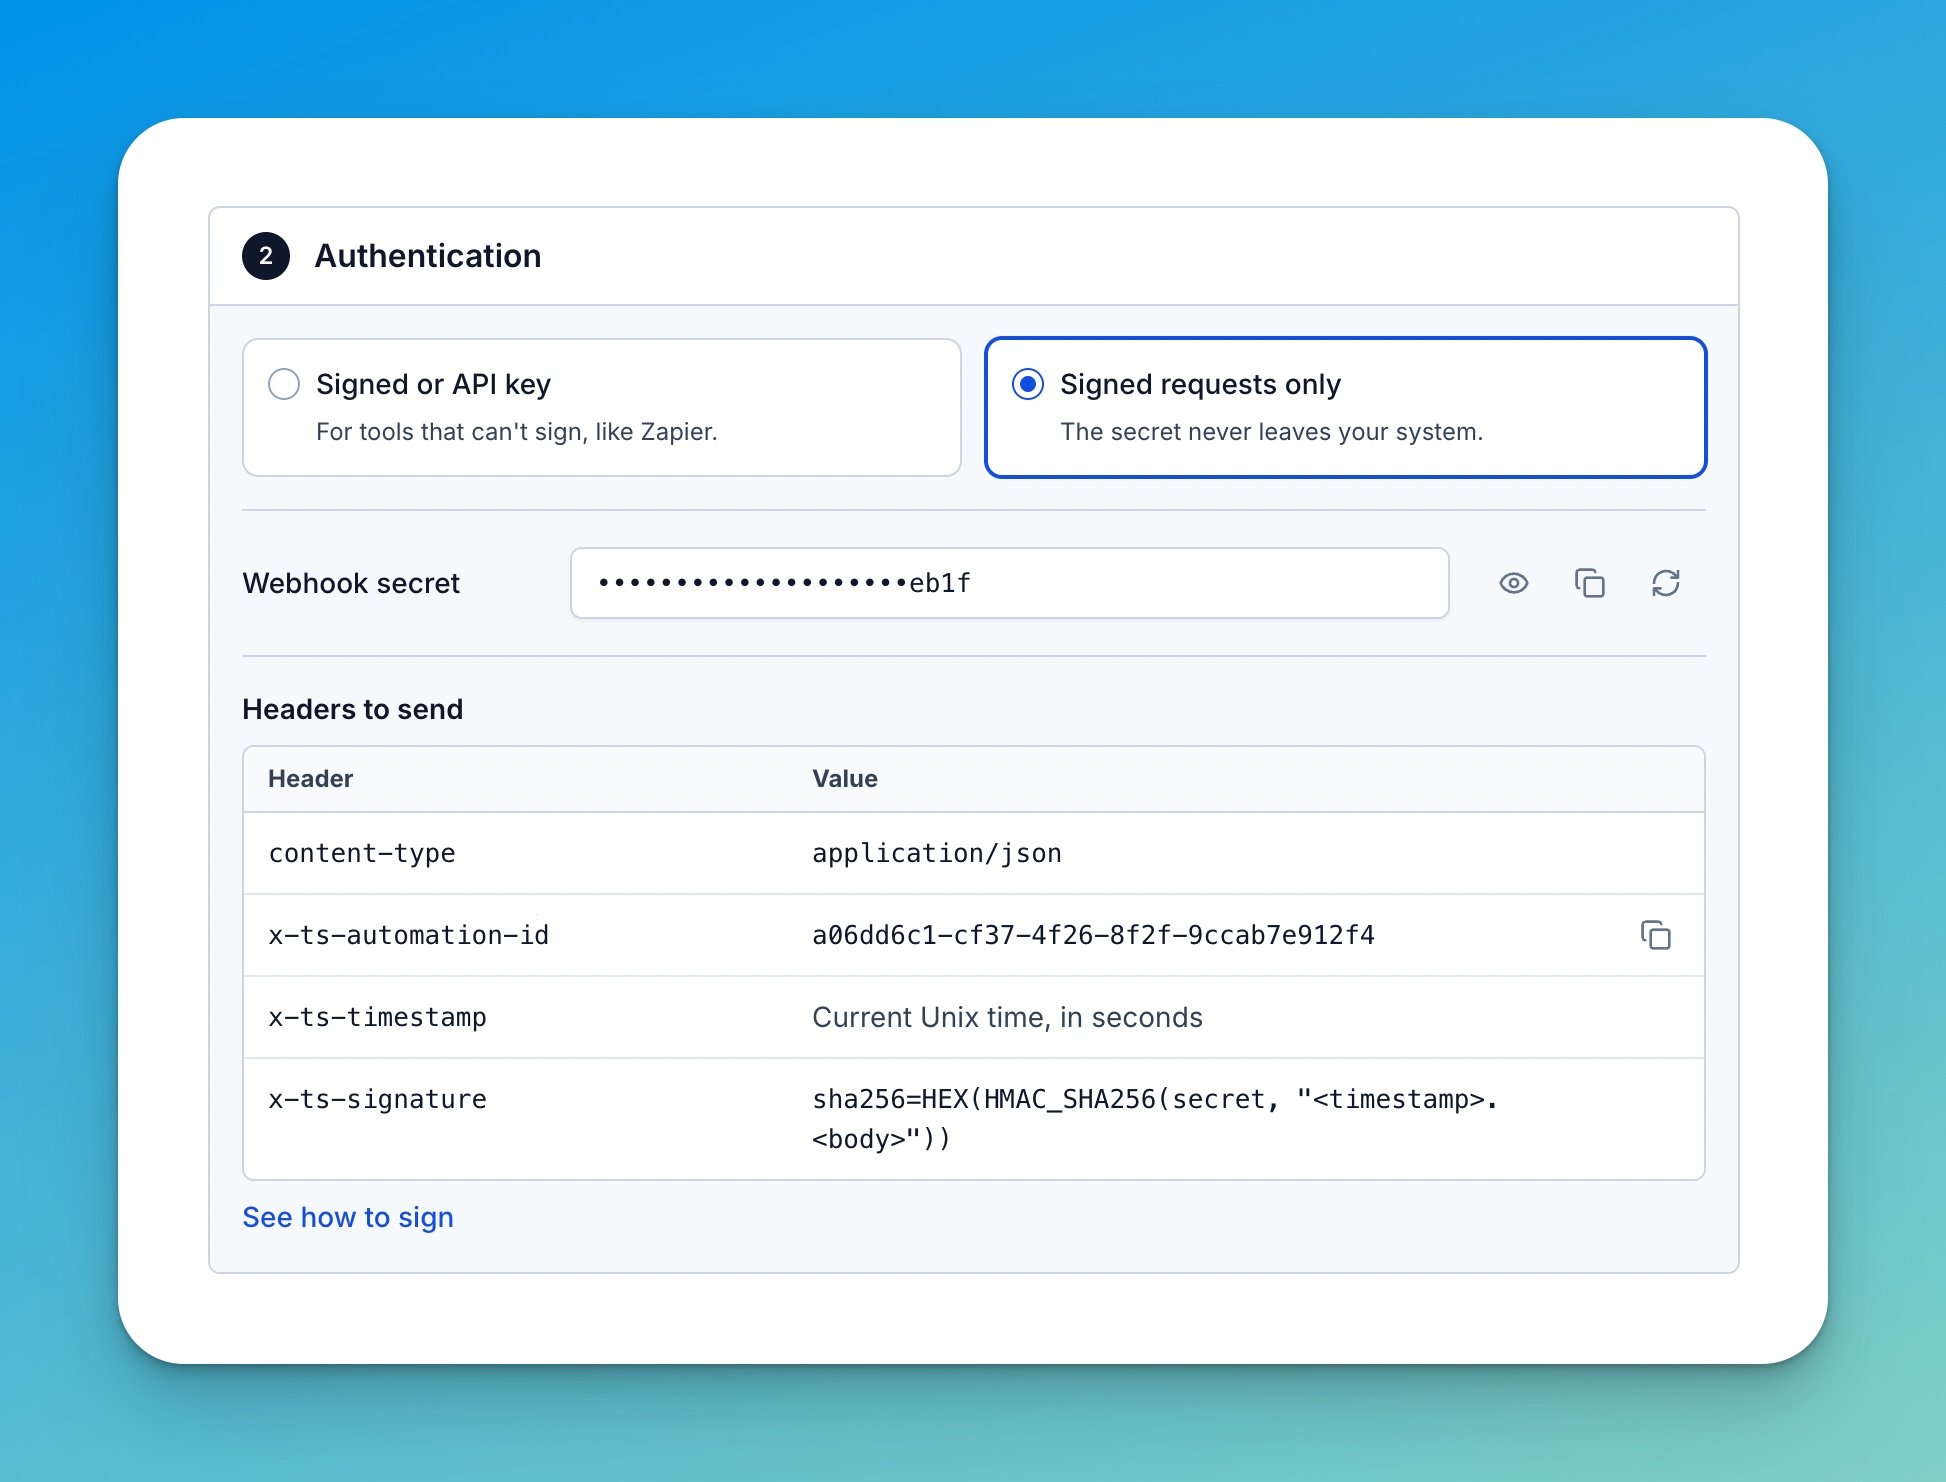Screen dimensions: 1946x1482
Task: Click the Webhook secret input field
Action: click(x=1009, y=583)
